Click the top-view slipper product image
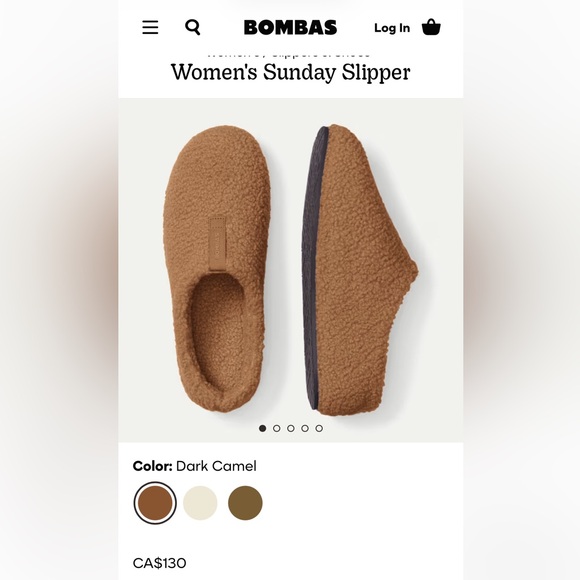Screen dimensions: 580x580 pos(218,269)
